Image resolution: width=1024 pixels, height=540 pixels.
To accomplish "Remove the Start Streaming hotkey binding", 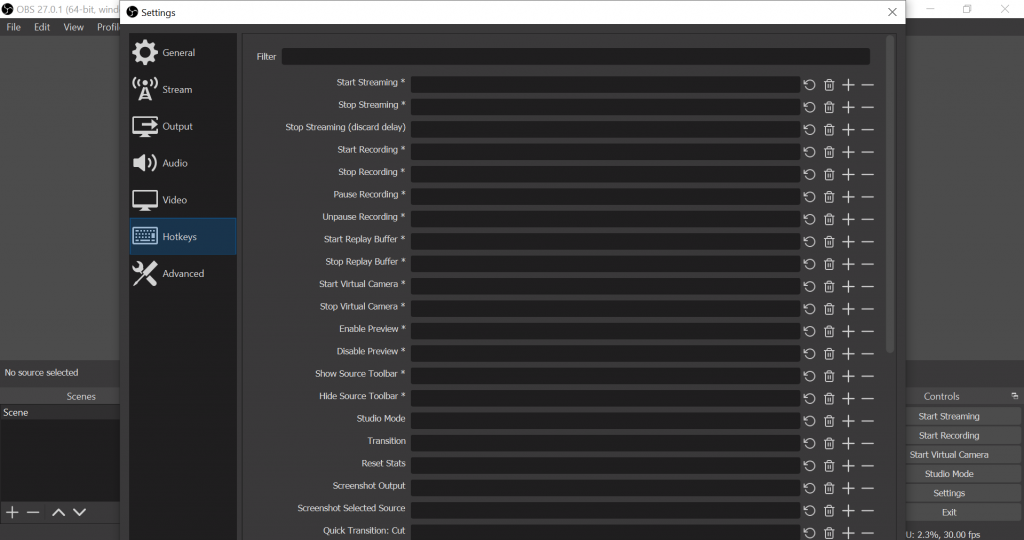I will (x=867, y=85).
